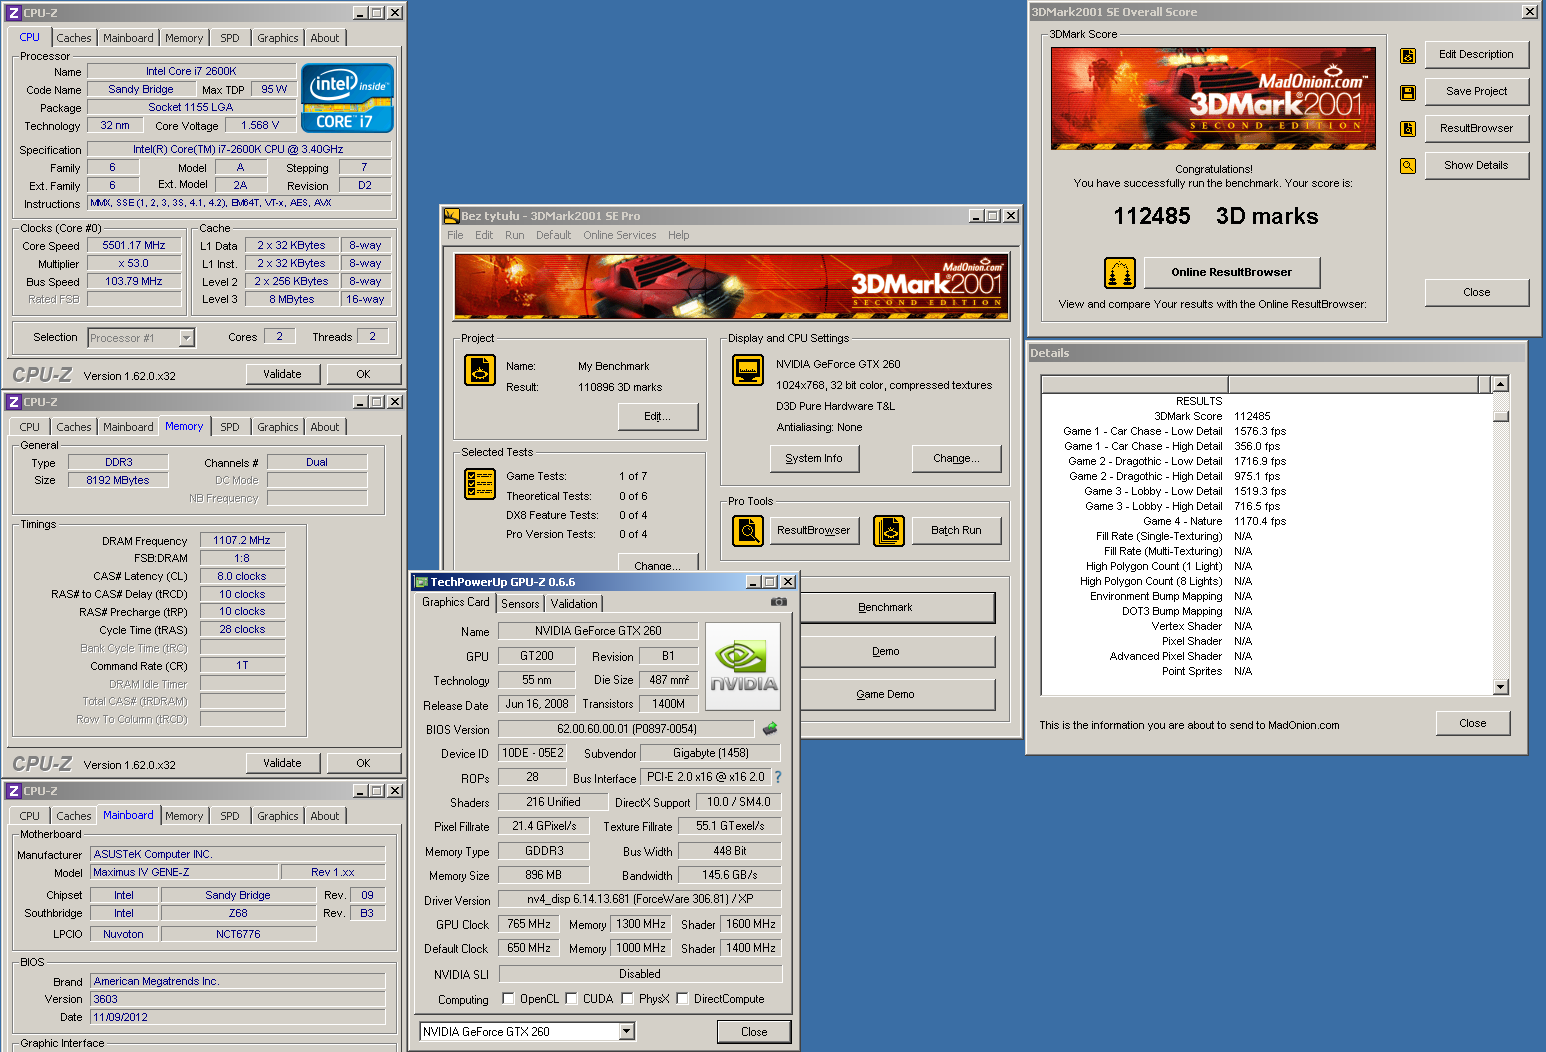Click the ResultBrowser magnifier icon in Pro Tools
Image resolution: width=1546 pixels, height=1052 pixels.
tap(748, 530)
